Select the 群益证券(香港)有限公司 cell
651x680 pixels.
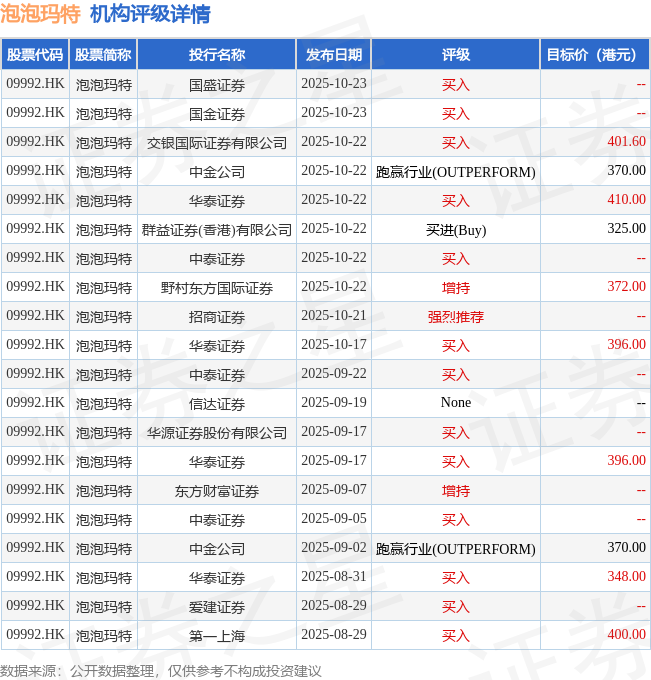coord(217,229)
